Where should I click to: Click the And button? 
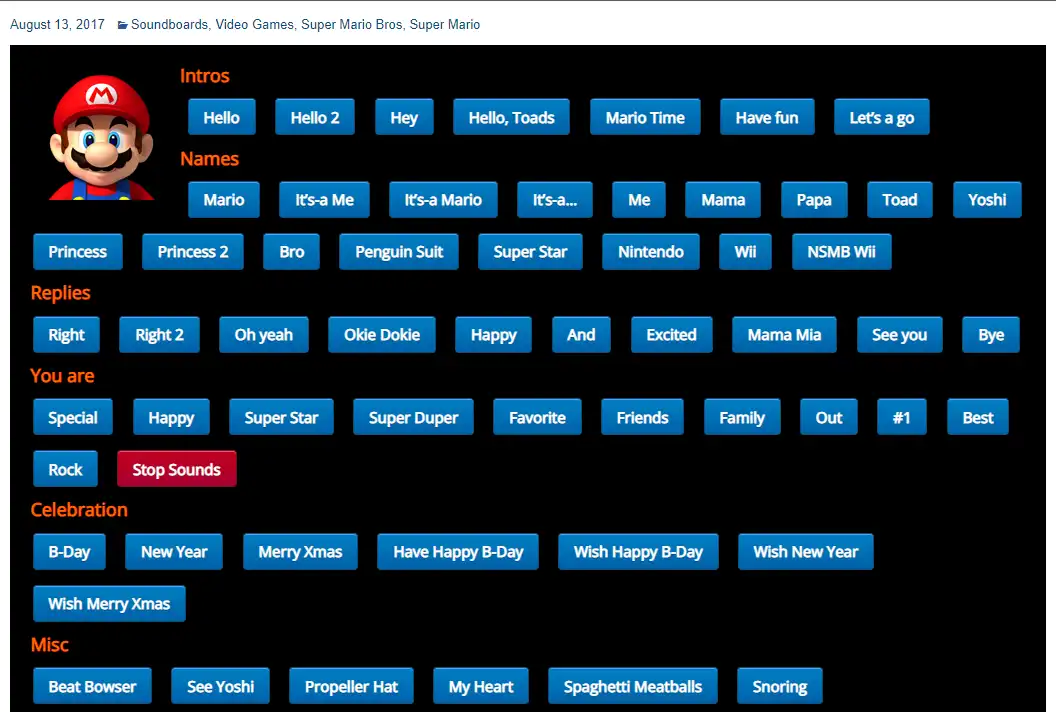coord(581,334)
